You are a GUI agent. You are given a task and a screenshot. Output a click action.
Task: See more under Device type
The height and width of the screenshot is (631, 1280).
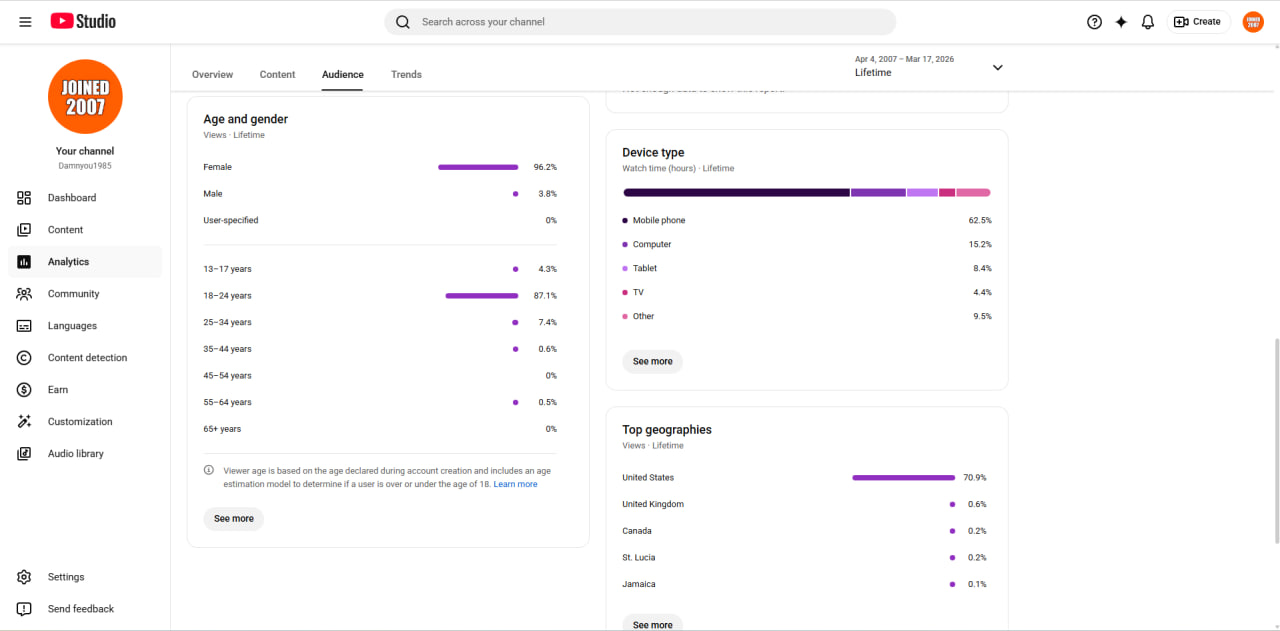click(x=653, y=362)
